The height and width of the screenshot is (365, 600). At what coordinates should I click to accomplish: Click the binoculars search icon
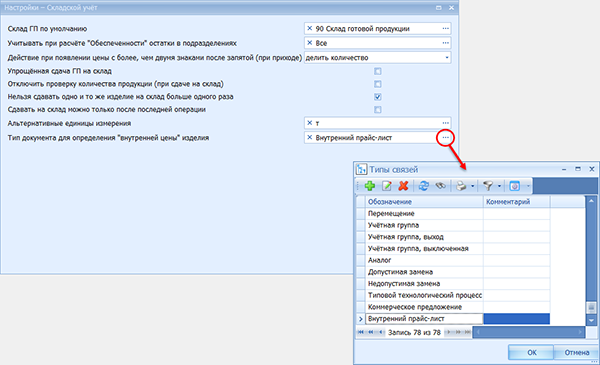tap(440, 186)
